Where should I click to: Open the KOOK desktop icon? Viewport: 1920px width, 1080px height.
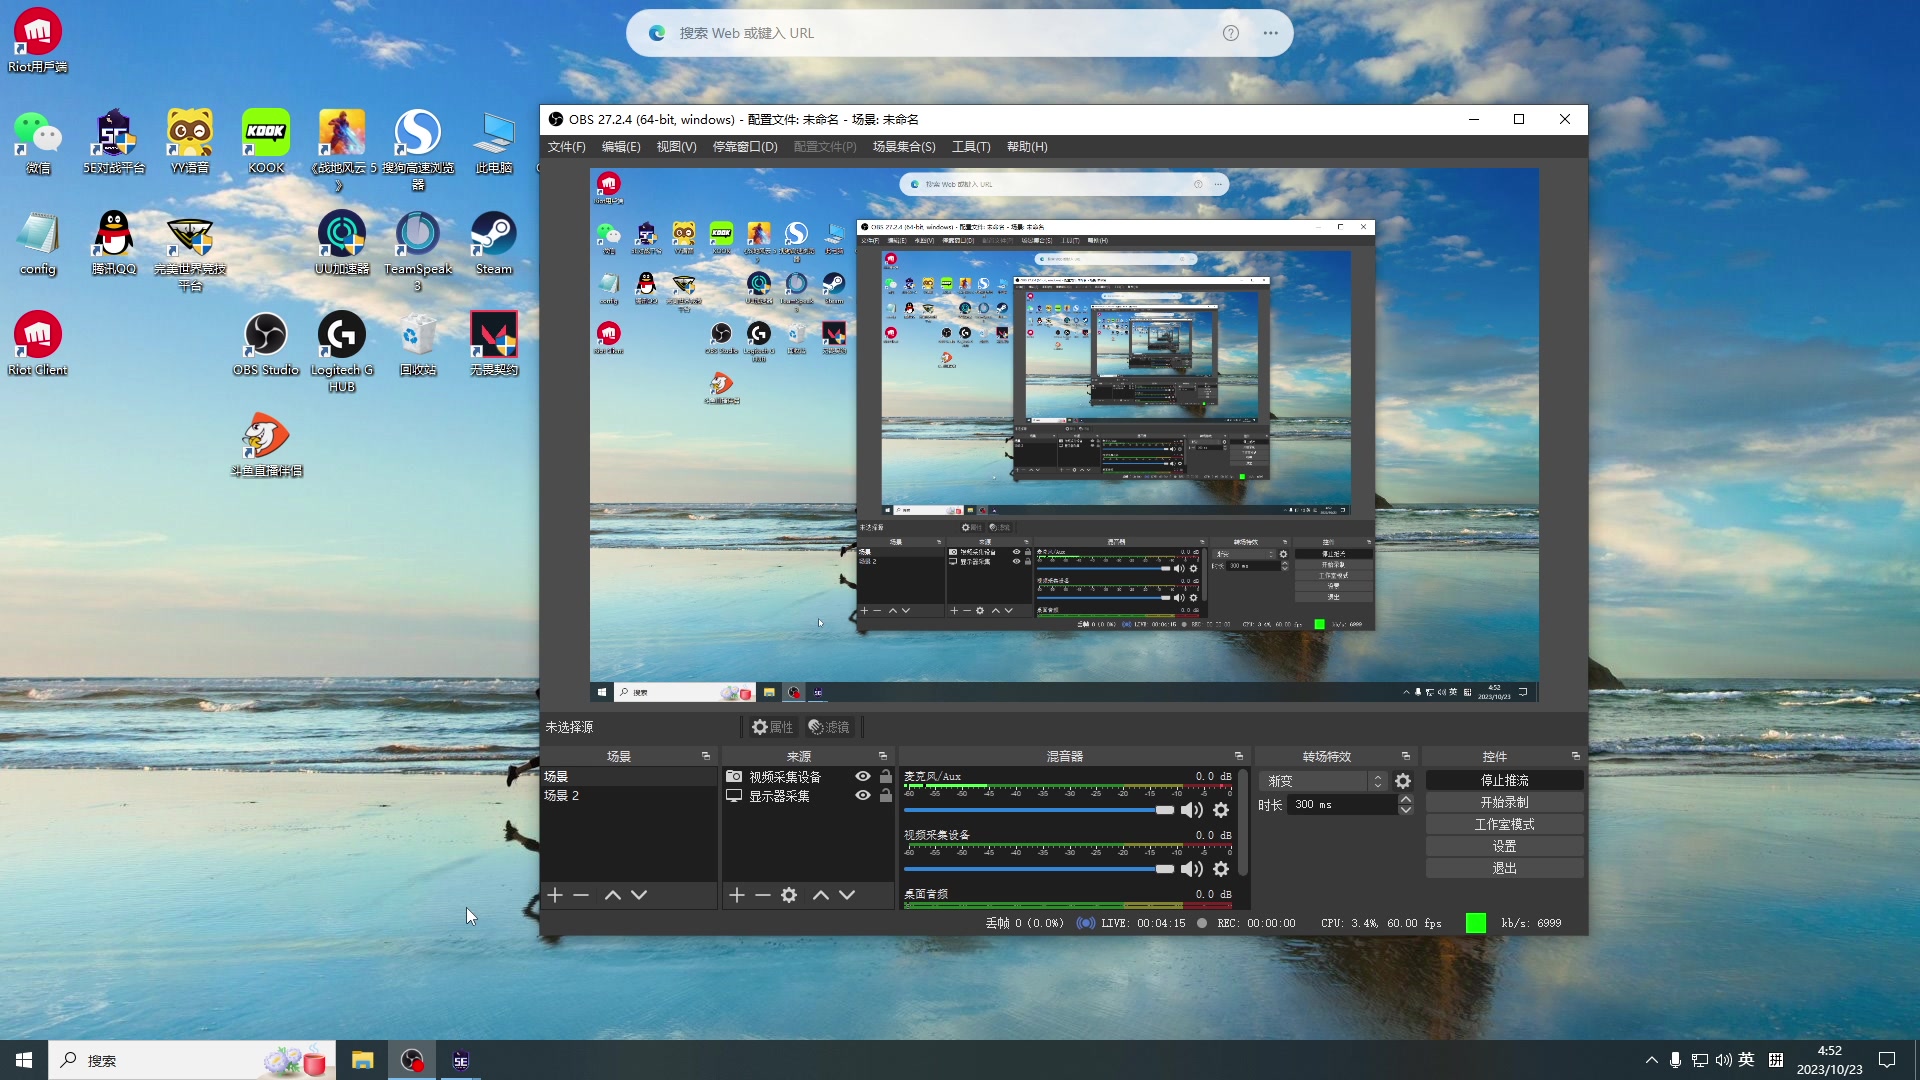266,142
